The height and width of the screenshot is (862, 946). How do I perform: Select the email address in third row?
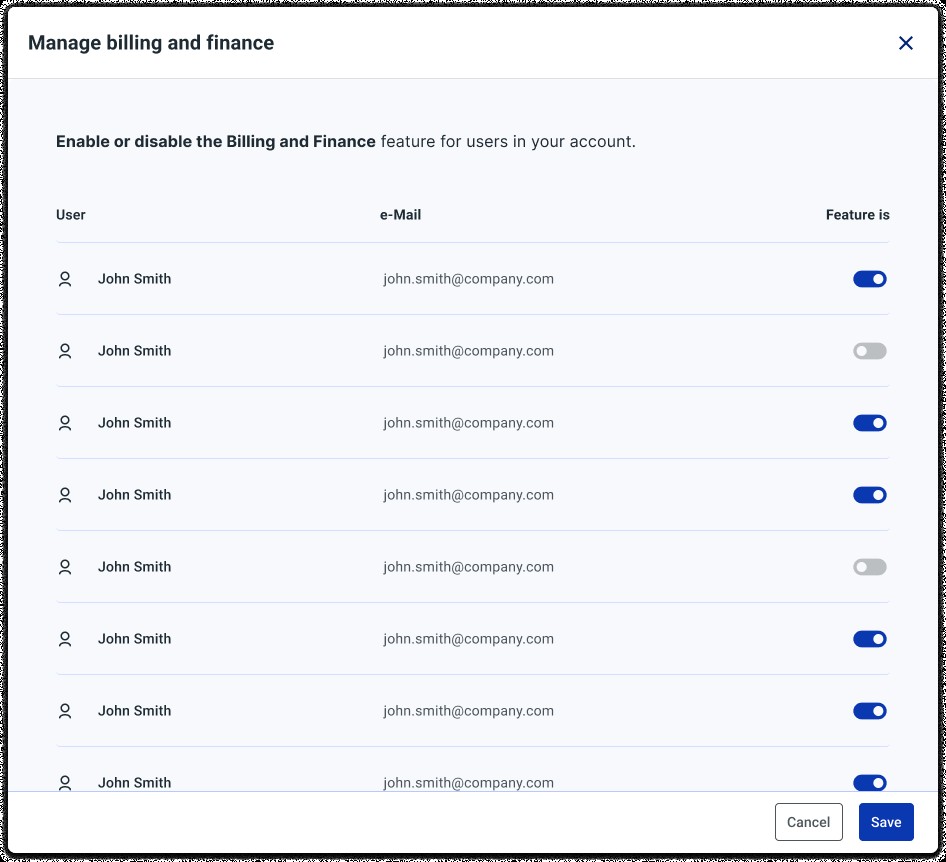468,423
